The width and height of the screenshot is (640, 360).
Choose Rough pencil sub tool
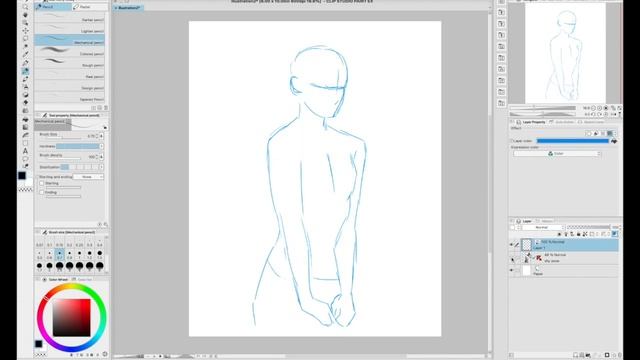[70, 63]
